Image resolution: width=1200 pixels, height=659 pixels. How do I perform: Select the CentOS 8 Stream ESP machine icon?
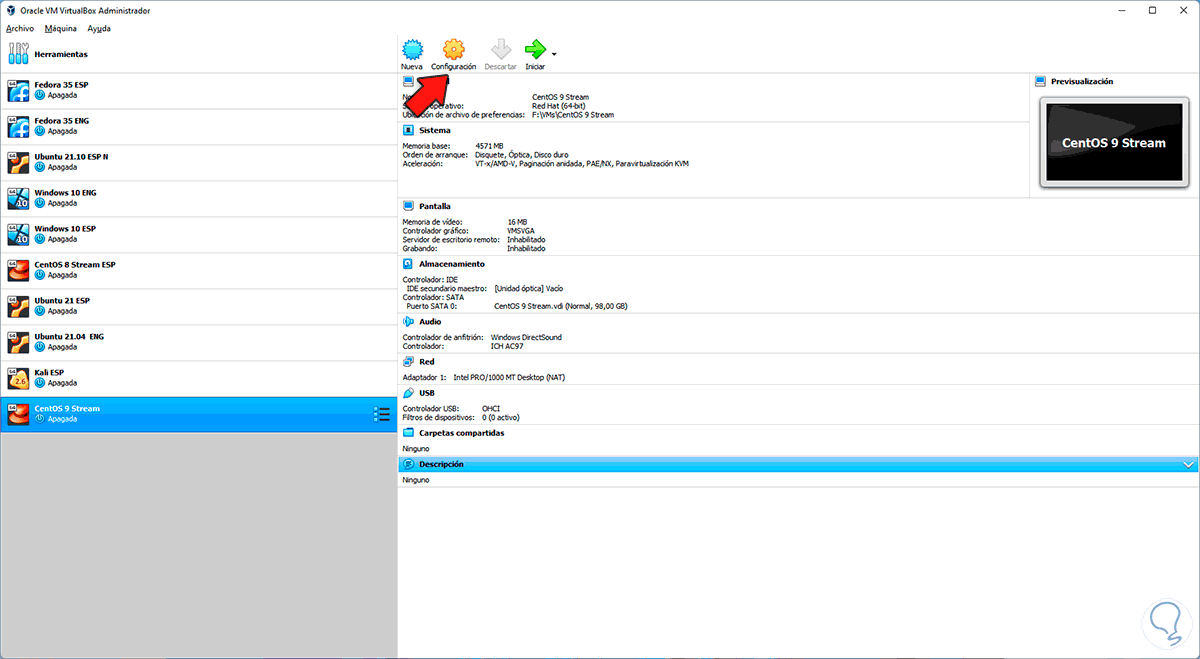pos(18,271)
